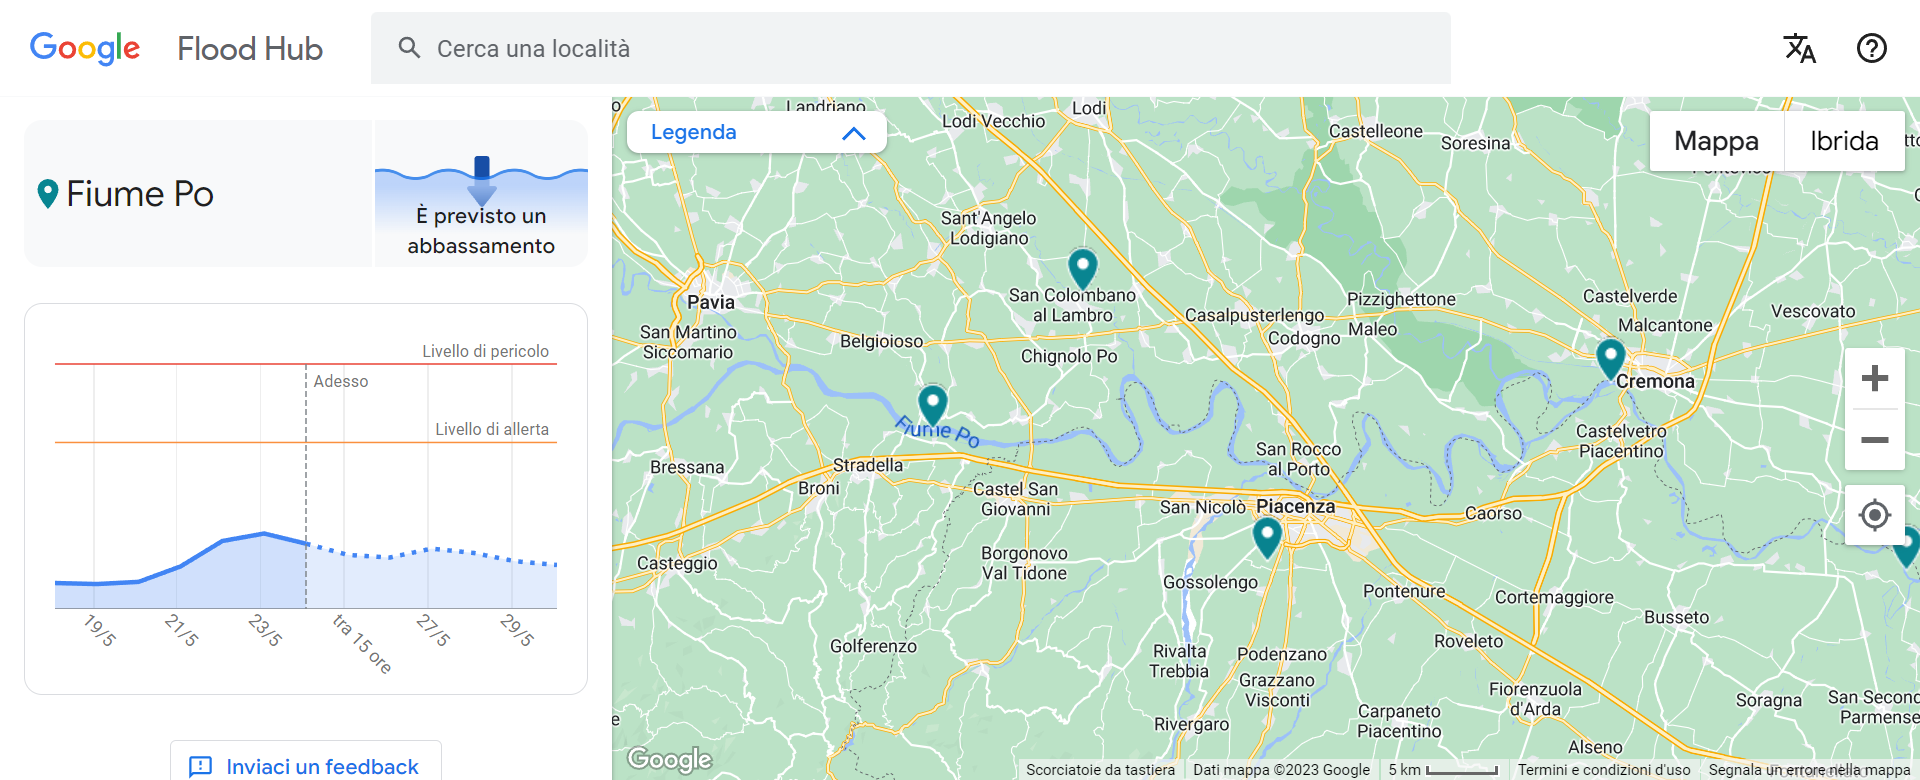The height and width of the screenshot is (780, 1920).
Task: Click the Adesso marker line on chart
Action: click(x=306, y=480)
